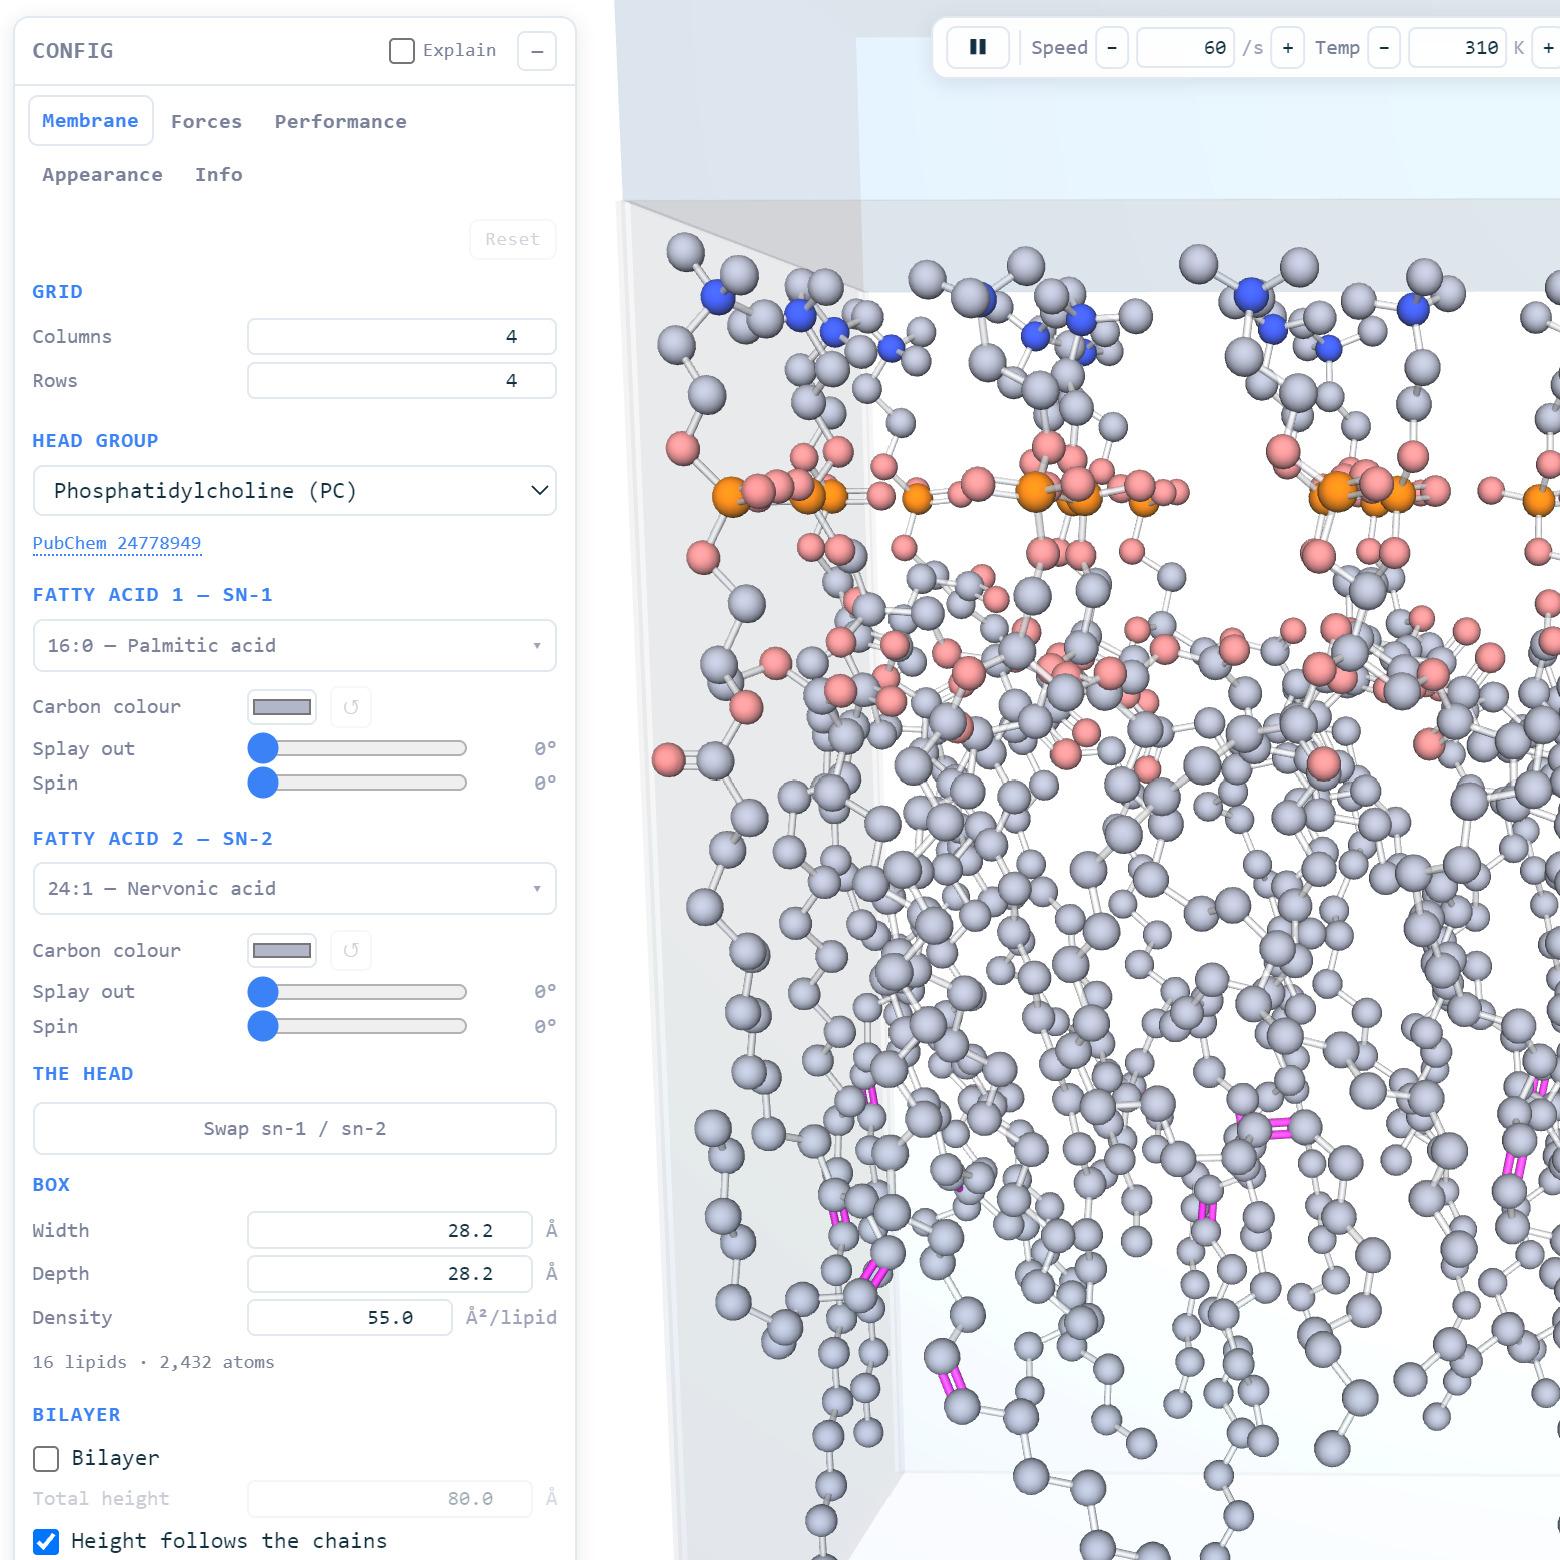This screenshot has width=1560, height=1560.
Task: Open the head group Phosphatidylcholine dropdown
Action: [x=295, y=491]
